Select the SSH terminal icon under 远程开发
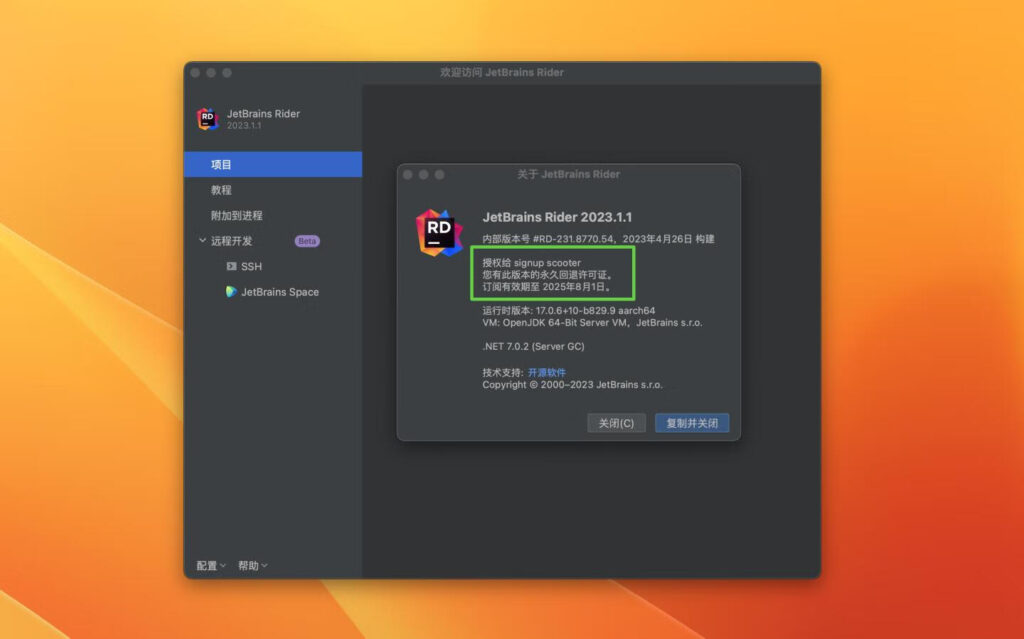 tap(231, 266)
